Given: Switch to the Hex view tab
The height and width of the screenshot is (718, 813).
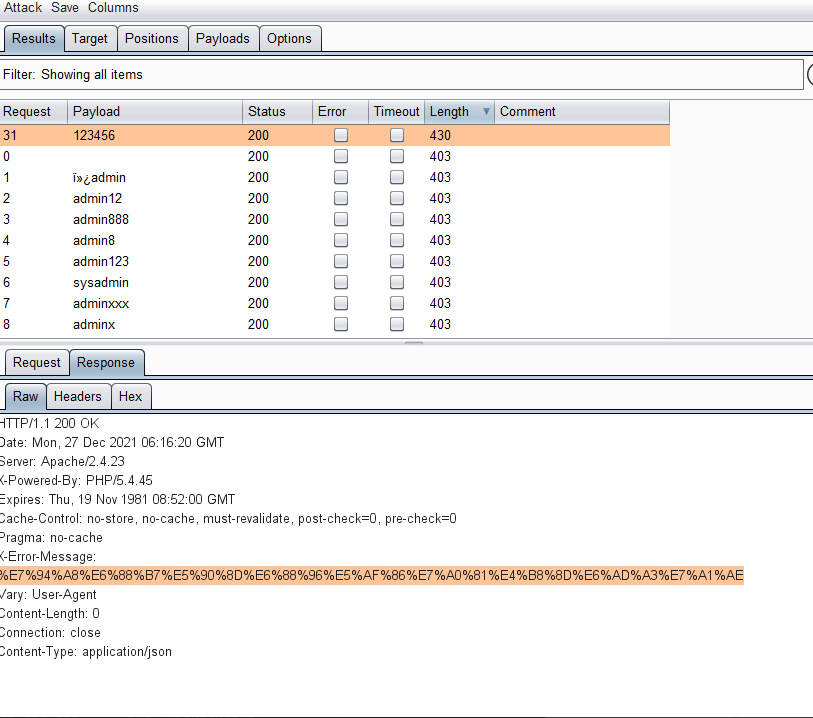Looking at the screenshot, I should pyautogui.click(x=130, y=397).
